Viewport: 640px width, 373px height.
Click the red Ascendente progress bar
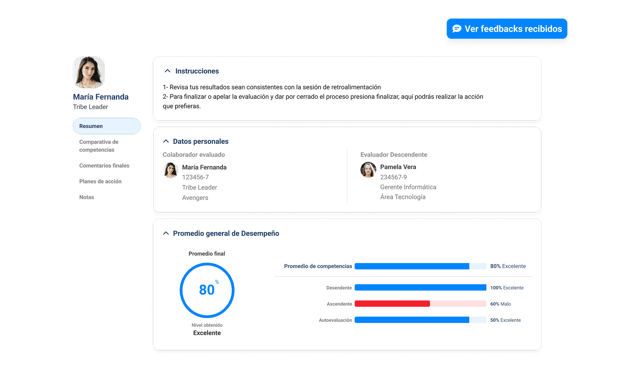pos(420,304)
